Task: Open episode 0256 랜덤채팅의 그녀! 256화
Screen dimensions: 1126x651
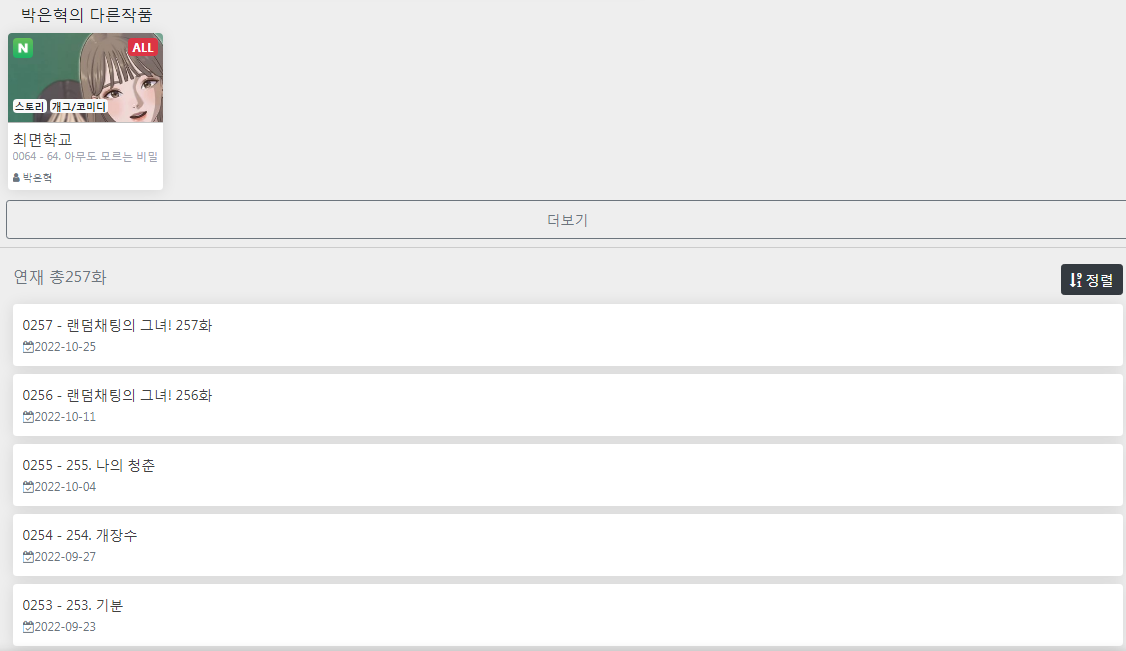Action: coord(567,405)
